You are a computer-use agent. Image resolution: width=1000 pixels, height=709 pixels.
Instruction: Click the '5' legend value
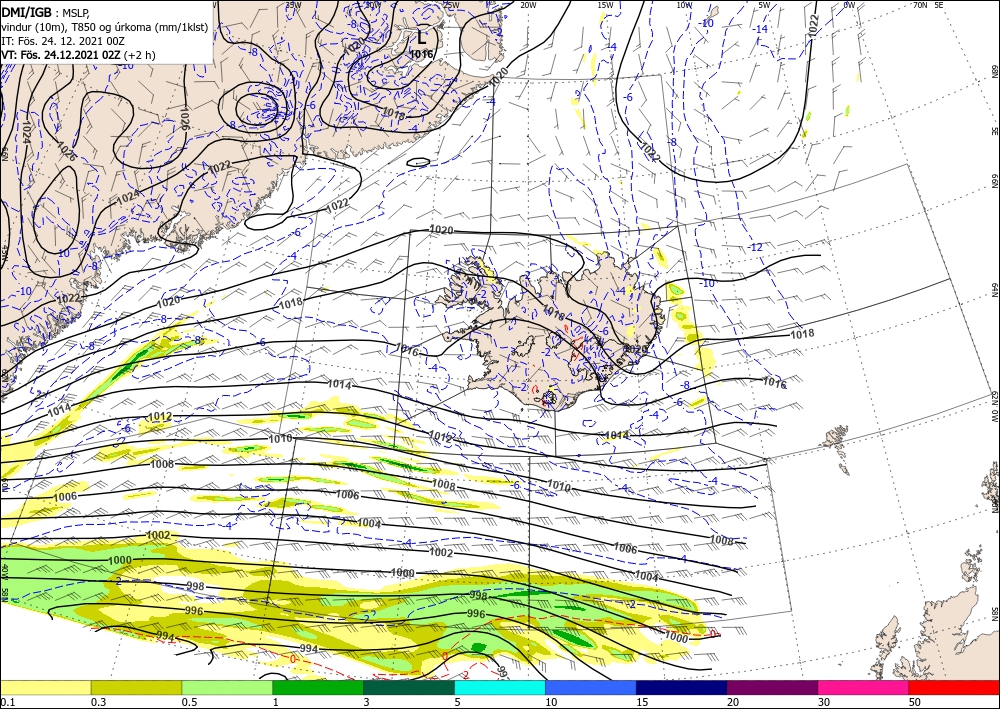click(458, 702)
